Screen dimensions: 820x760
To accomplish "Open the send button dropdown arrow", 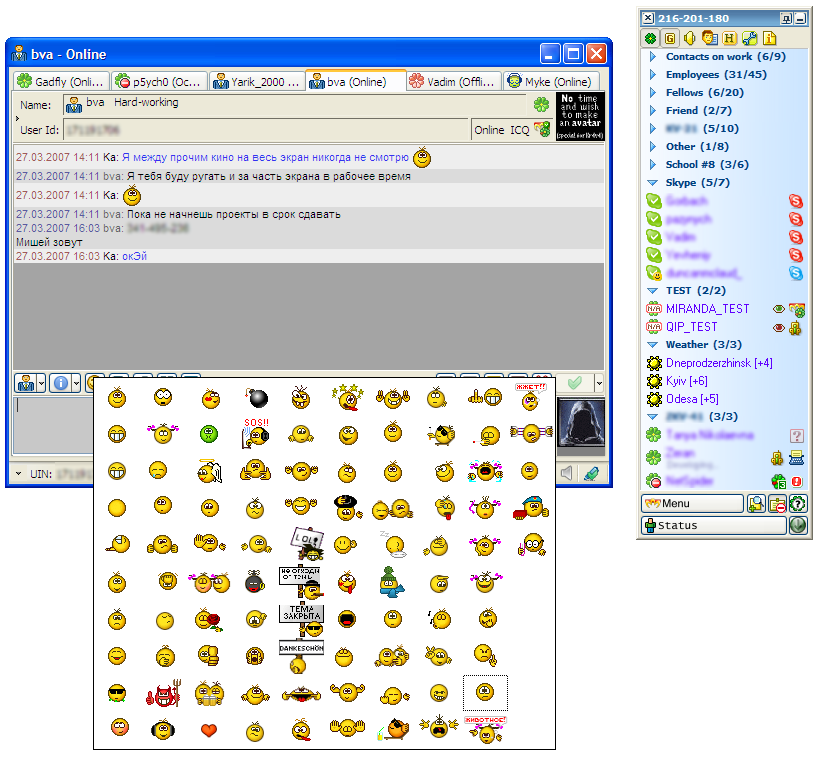I will click(x=598, y=383).
